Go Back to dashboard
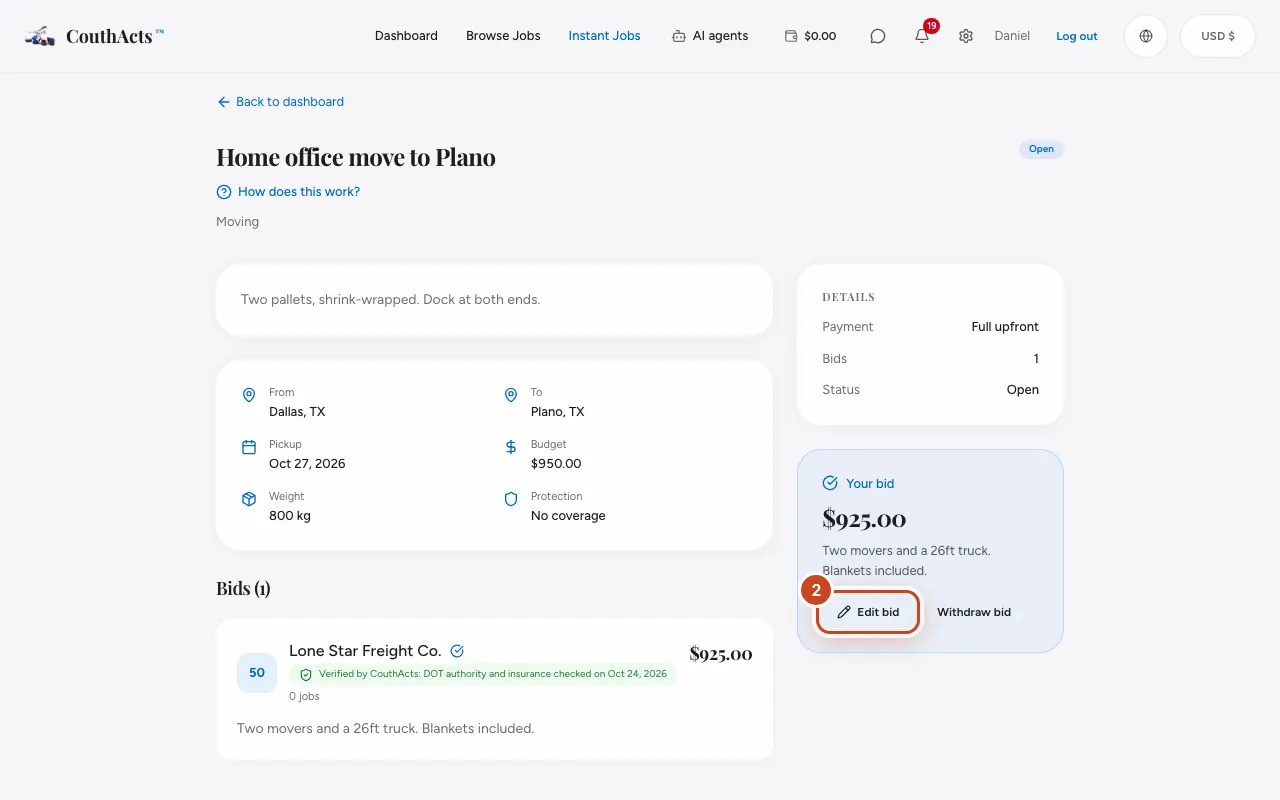This screenshot has height=800, width=1280. pos(280,102)
